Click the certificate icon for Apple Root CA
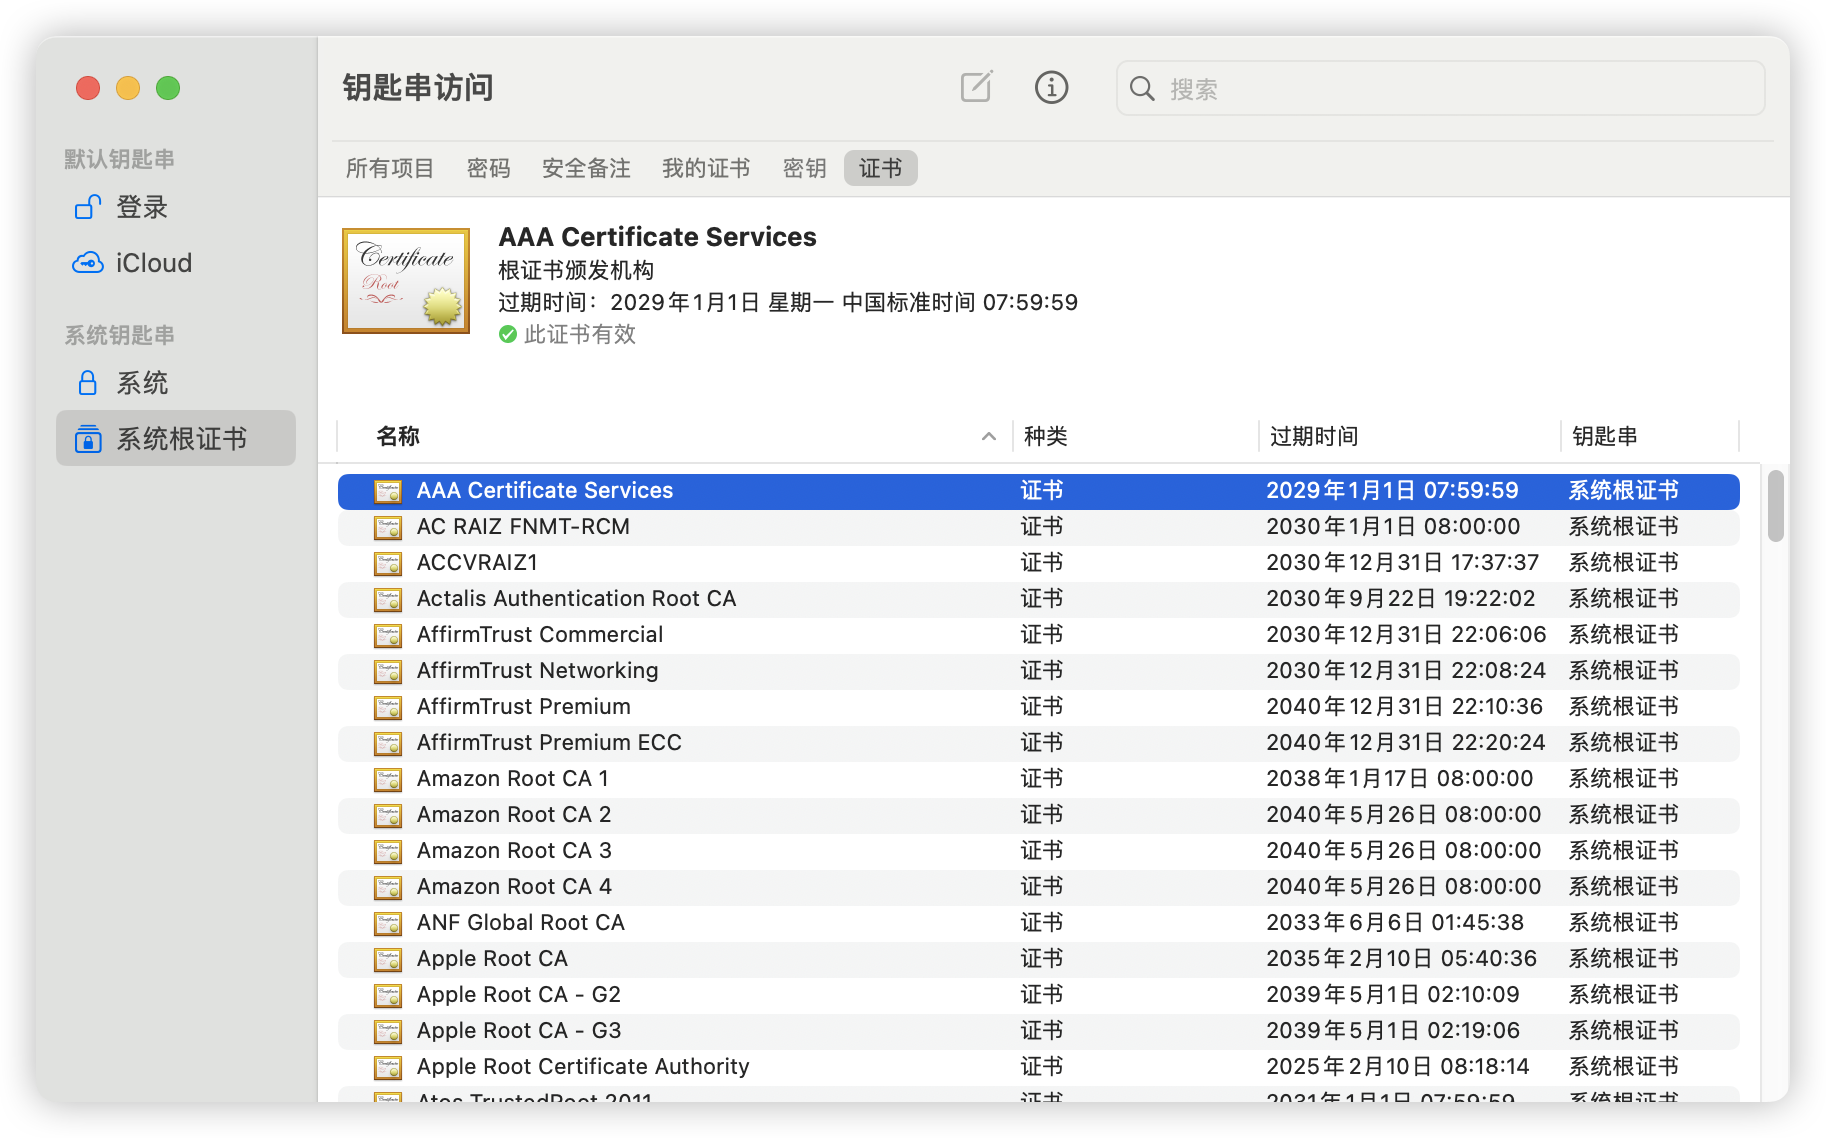This screenshot has height=1138, width=1826. 388,959
